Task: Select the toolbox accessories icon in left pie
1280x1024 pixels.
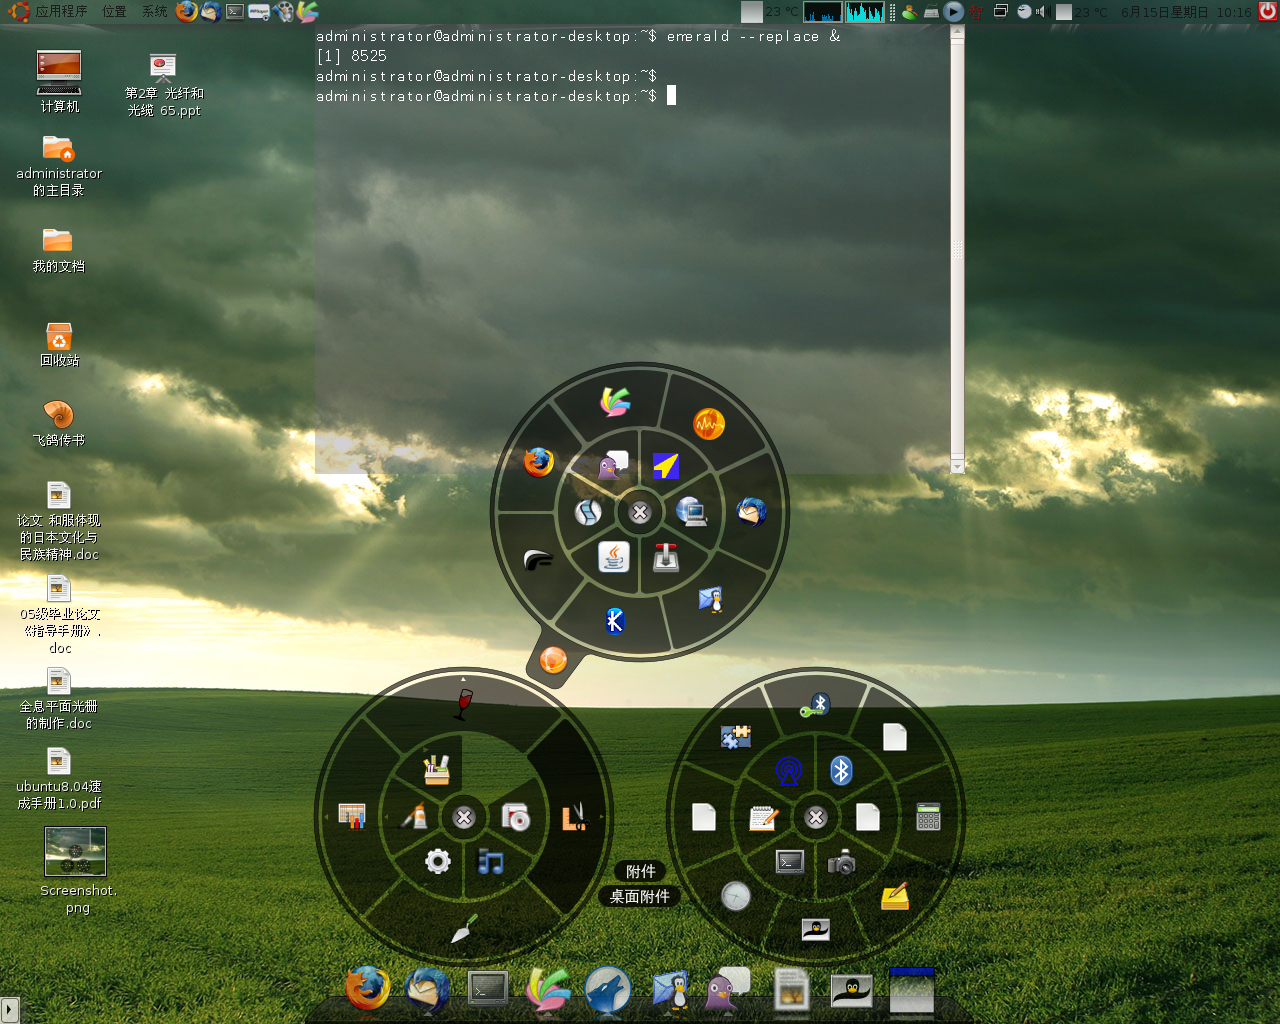Action: point(437,769)
